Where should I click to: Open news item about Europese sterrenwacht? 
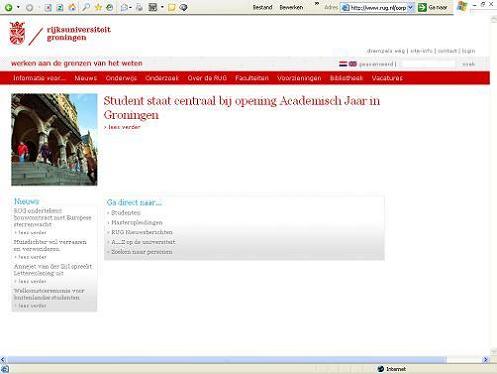point(52,217)
